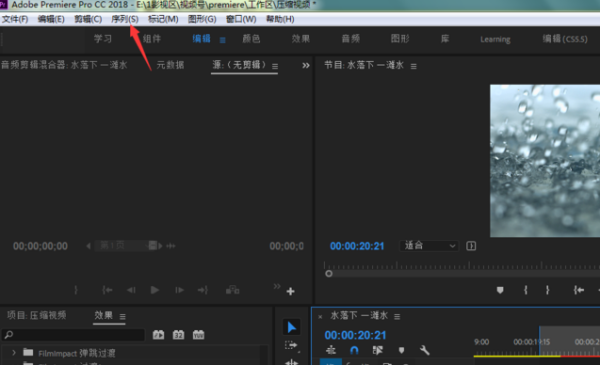
Task: Click Go to In in Program monitor
Action: [579, 290]
